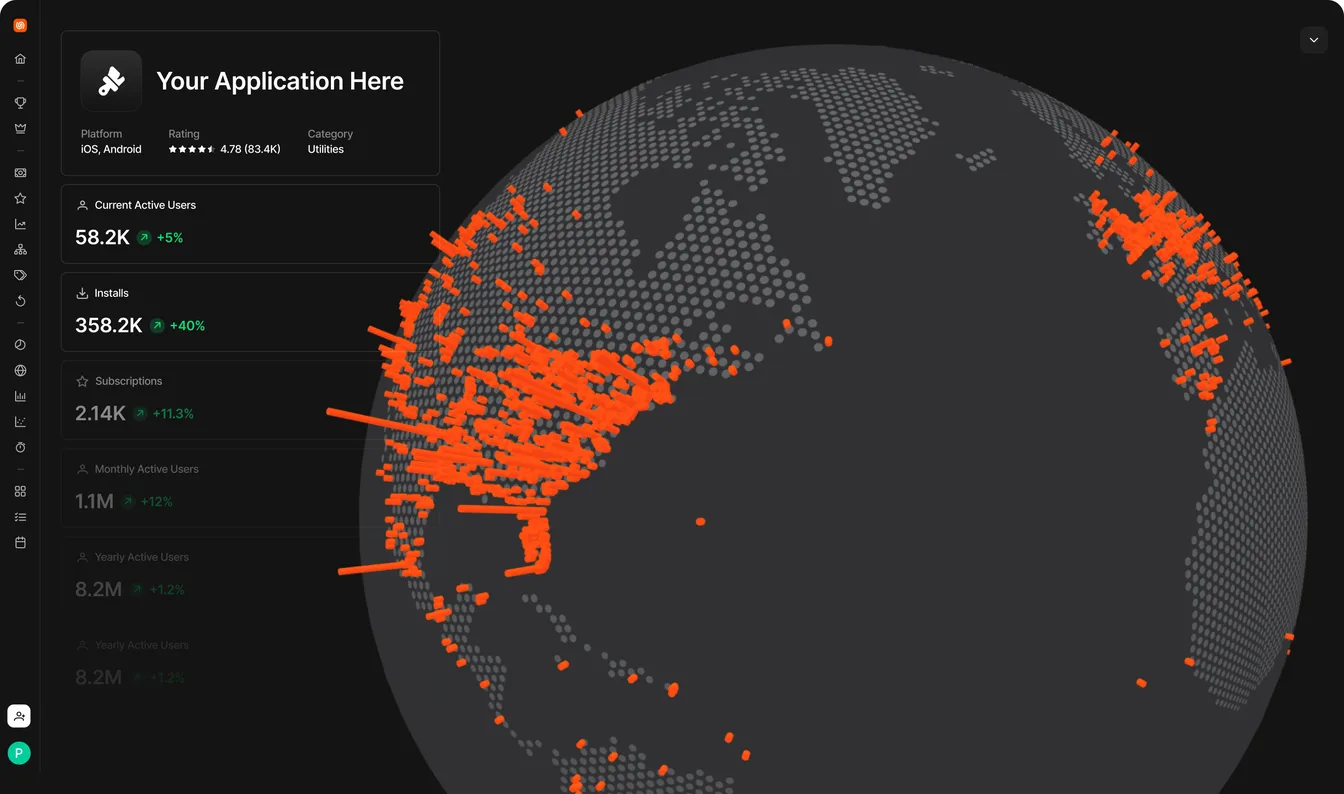Open the Home icon in sidebar
Image resolution: width=1344 pixels, height=794 pixels.
point(20,59)
